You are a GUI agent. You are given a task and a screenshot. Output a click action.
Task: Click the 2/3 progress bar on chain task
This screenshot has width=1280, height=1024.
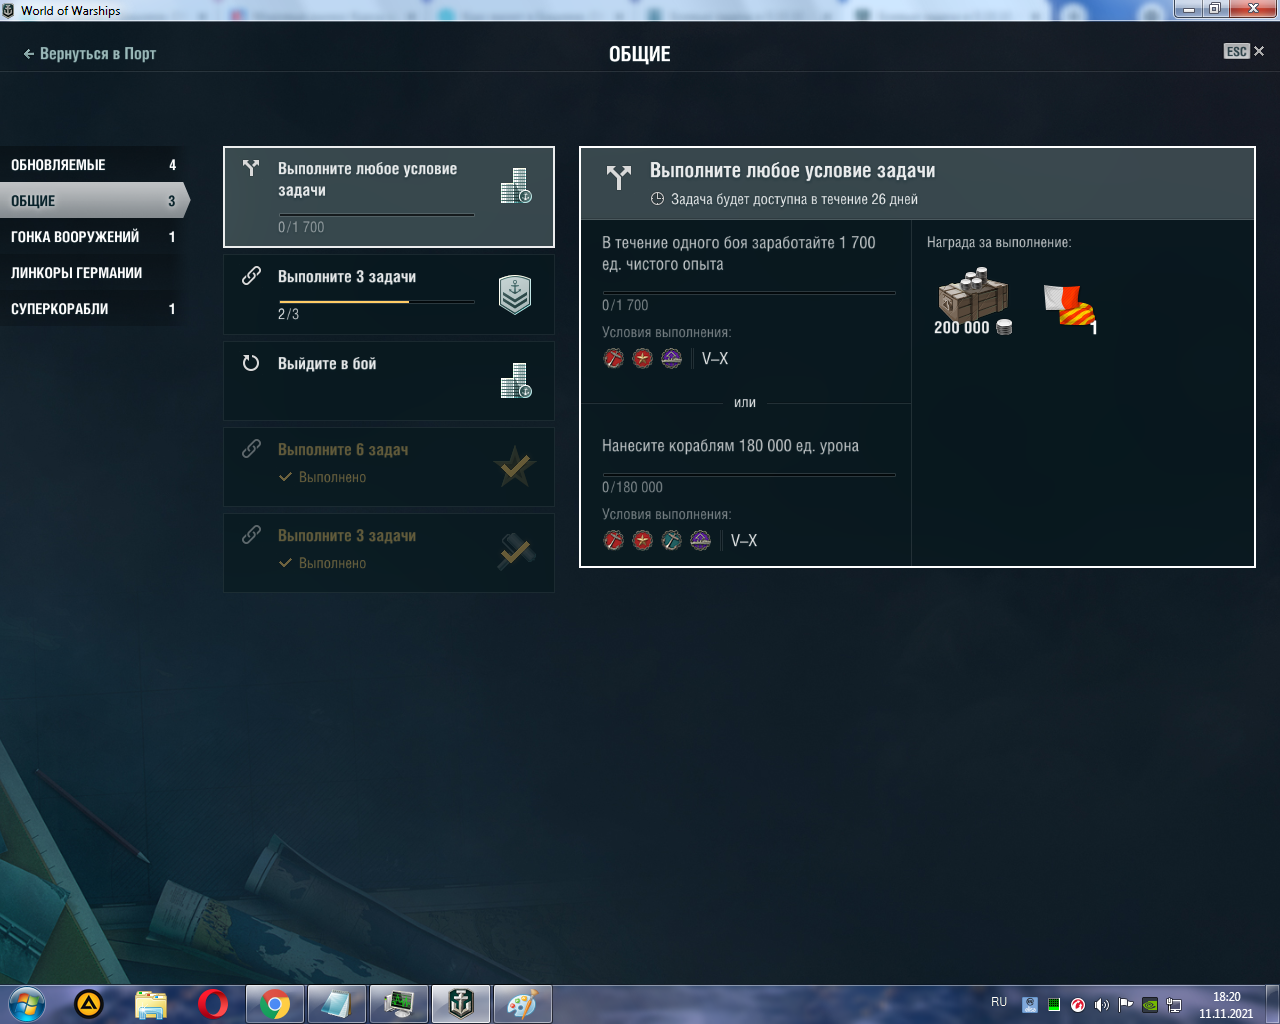[x=376, y=301]
